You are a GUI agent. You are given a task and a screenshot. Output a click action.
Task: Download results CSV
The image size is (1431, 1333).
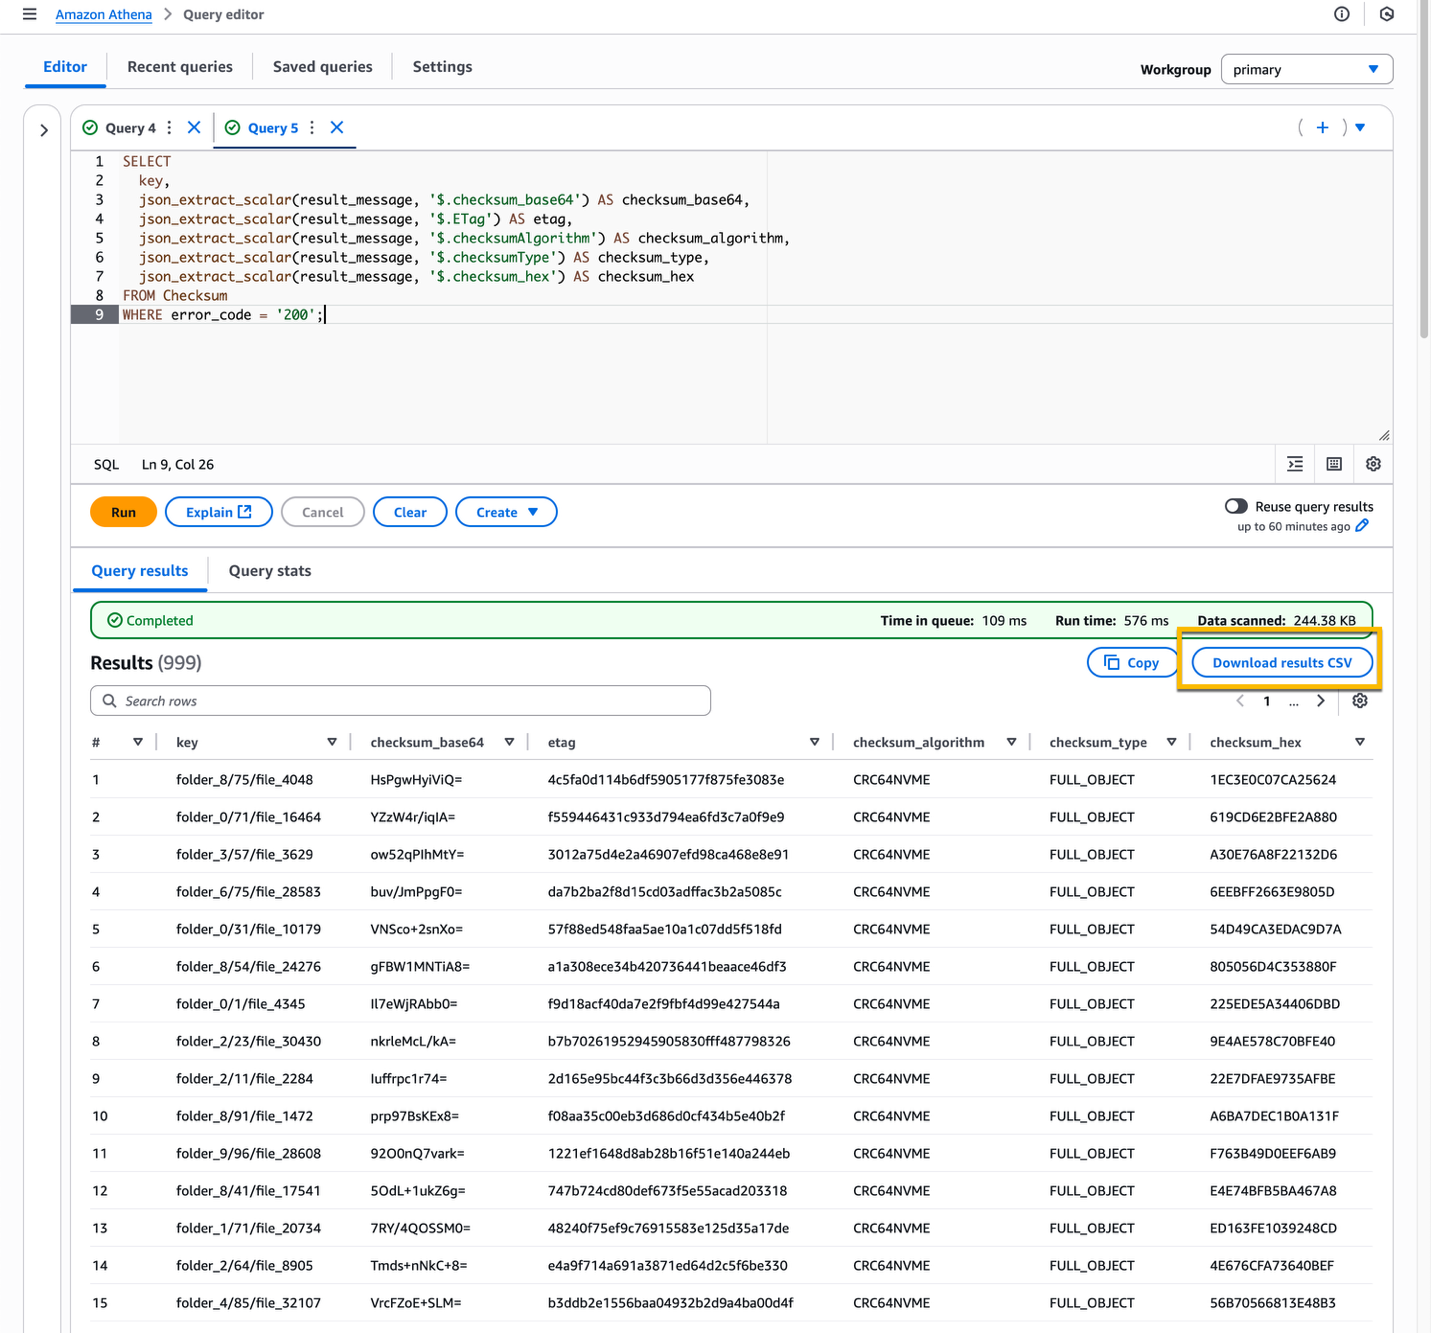click(x=1281, y=662)
